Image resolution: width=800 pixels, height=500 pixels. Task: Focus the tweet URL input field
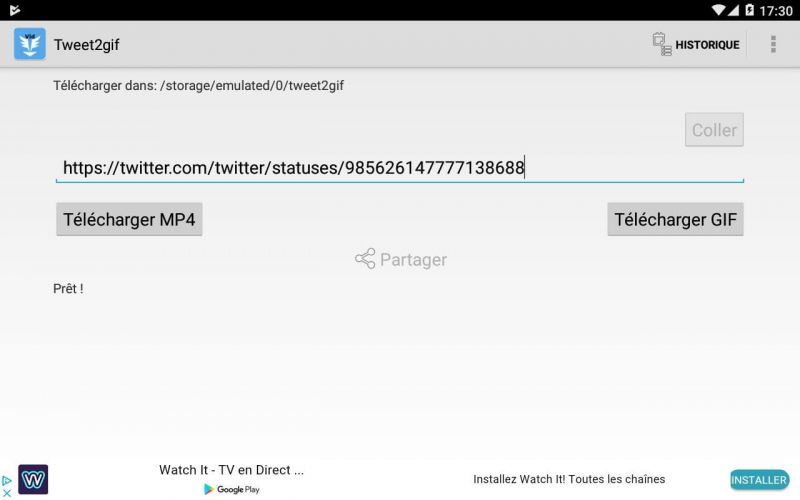point(400,168)
